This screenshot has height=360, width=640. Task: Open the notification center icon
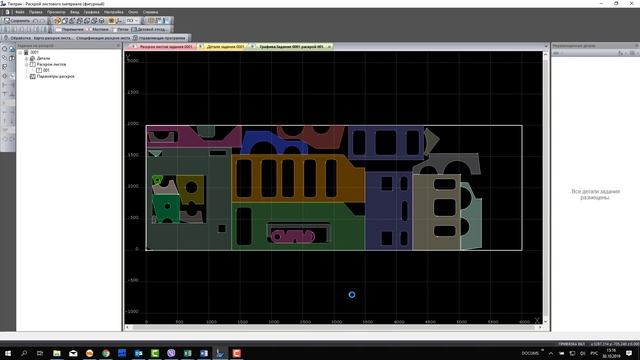(x=629, y=353)
